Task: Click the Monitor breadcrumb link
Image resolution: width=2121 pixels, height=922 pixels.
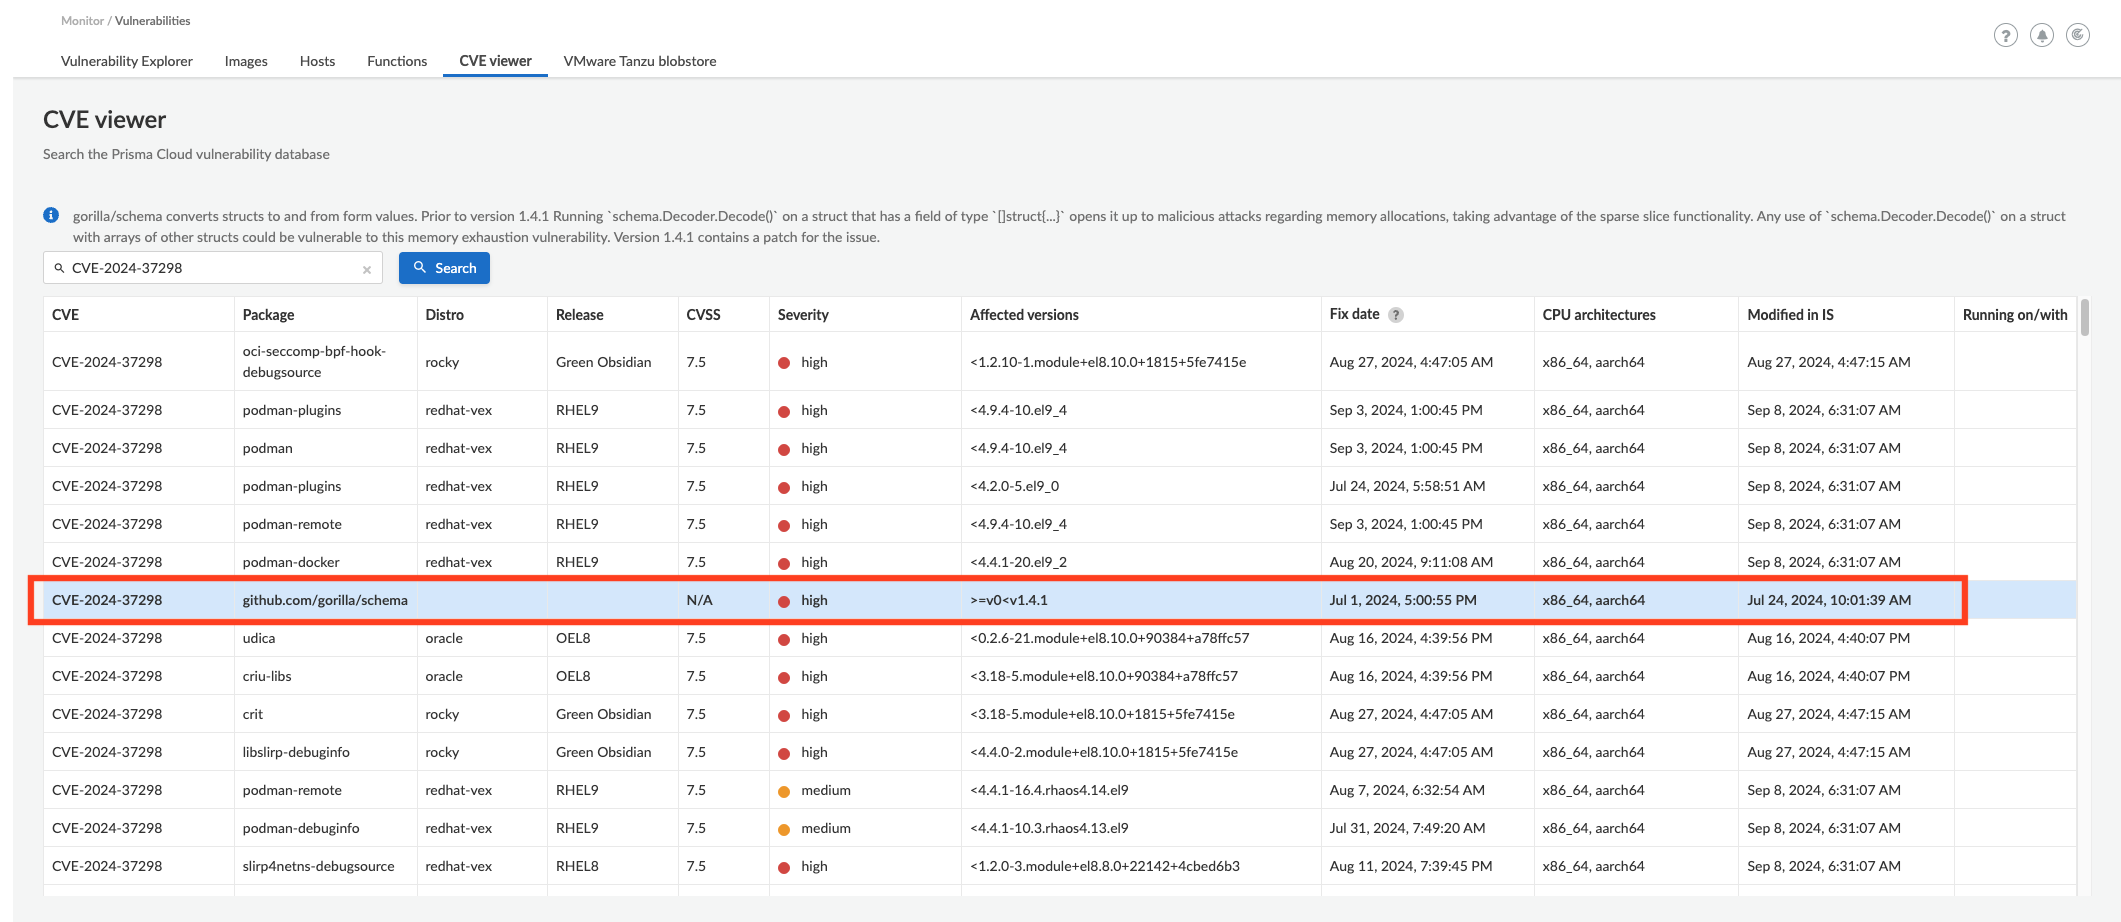Action: pos(82,21)
